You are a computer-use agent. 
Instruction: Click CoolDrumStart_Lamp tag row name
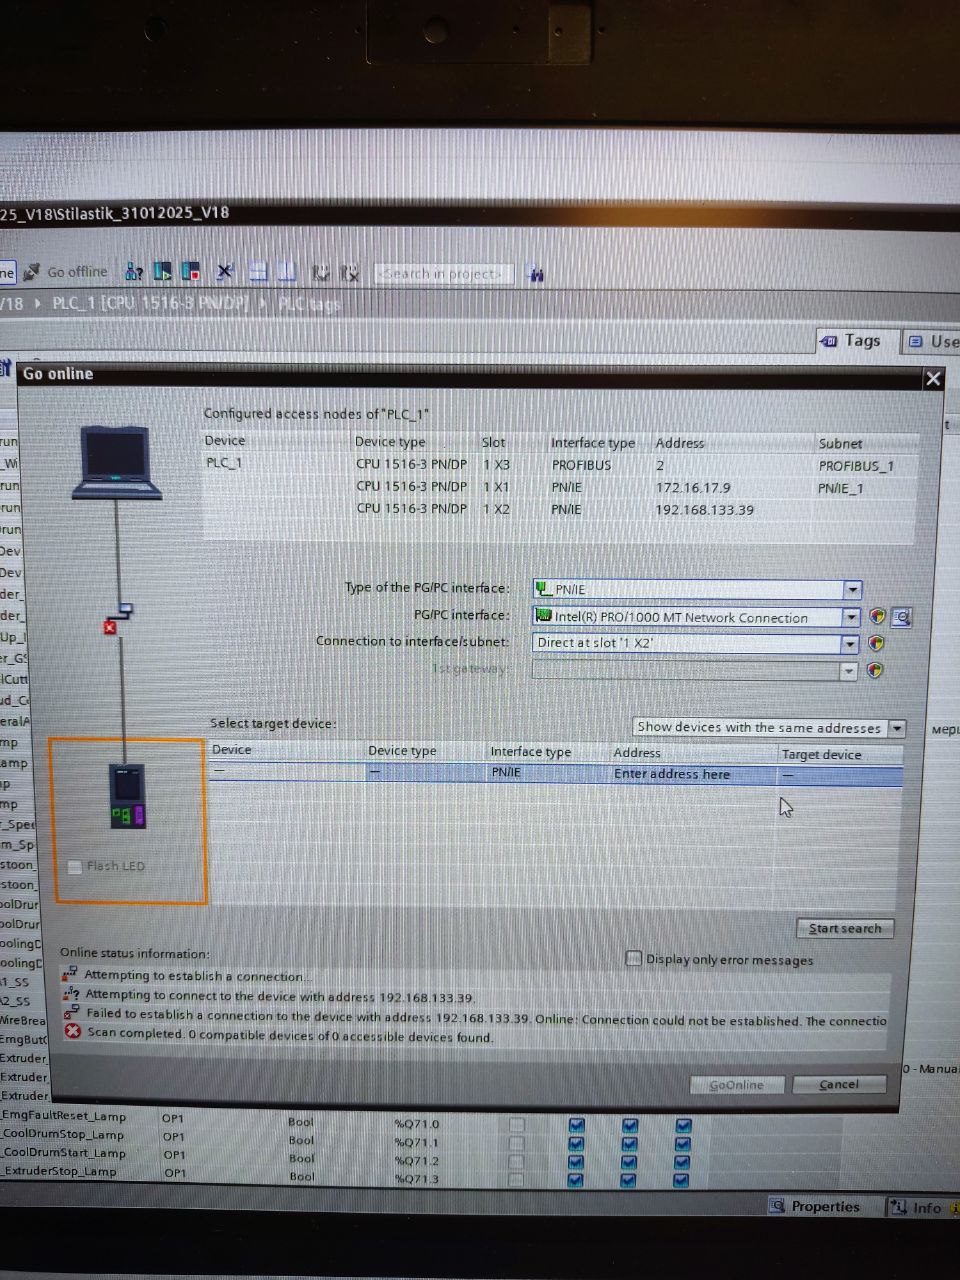pyautogui.click(x=64, y=1152)
